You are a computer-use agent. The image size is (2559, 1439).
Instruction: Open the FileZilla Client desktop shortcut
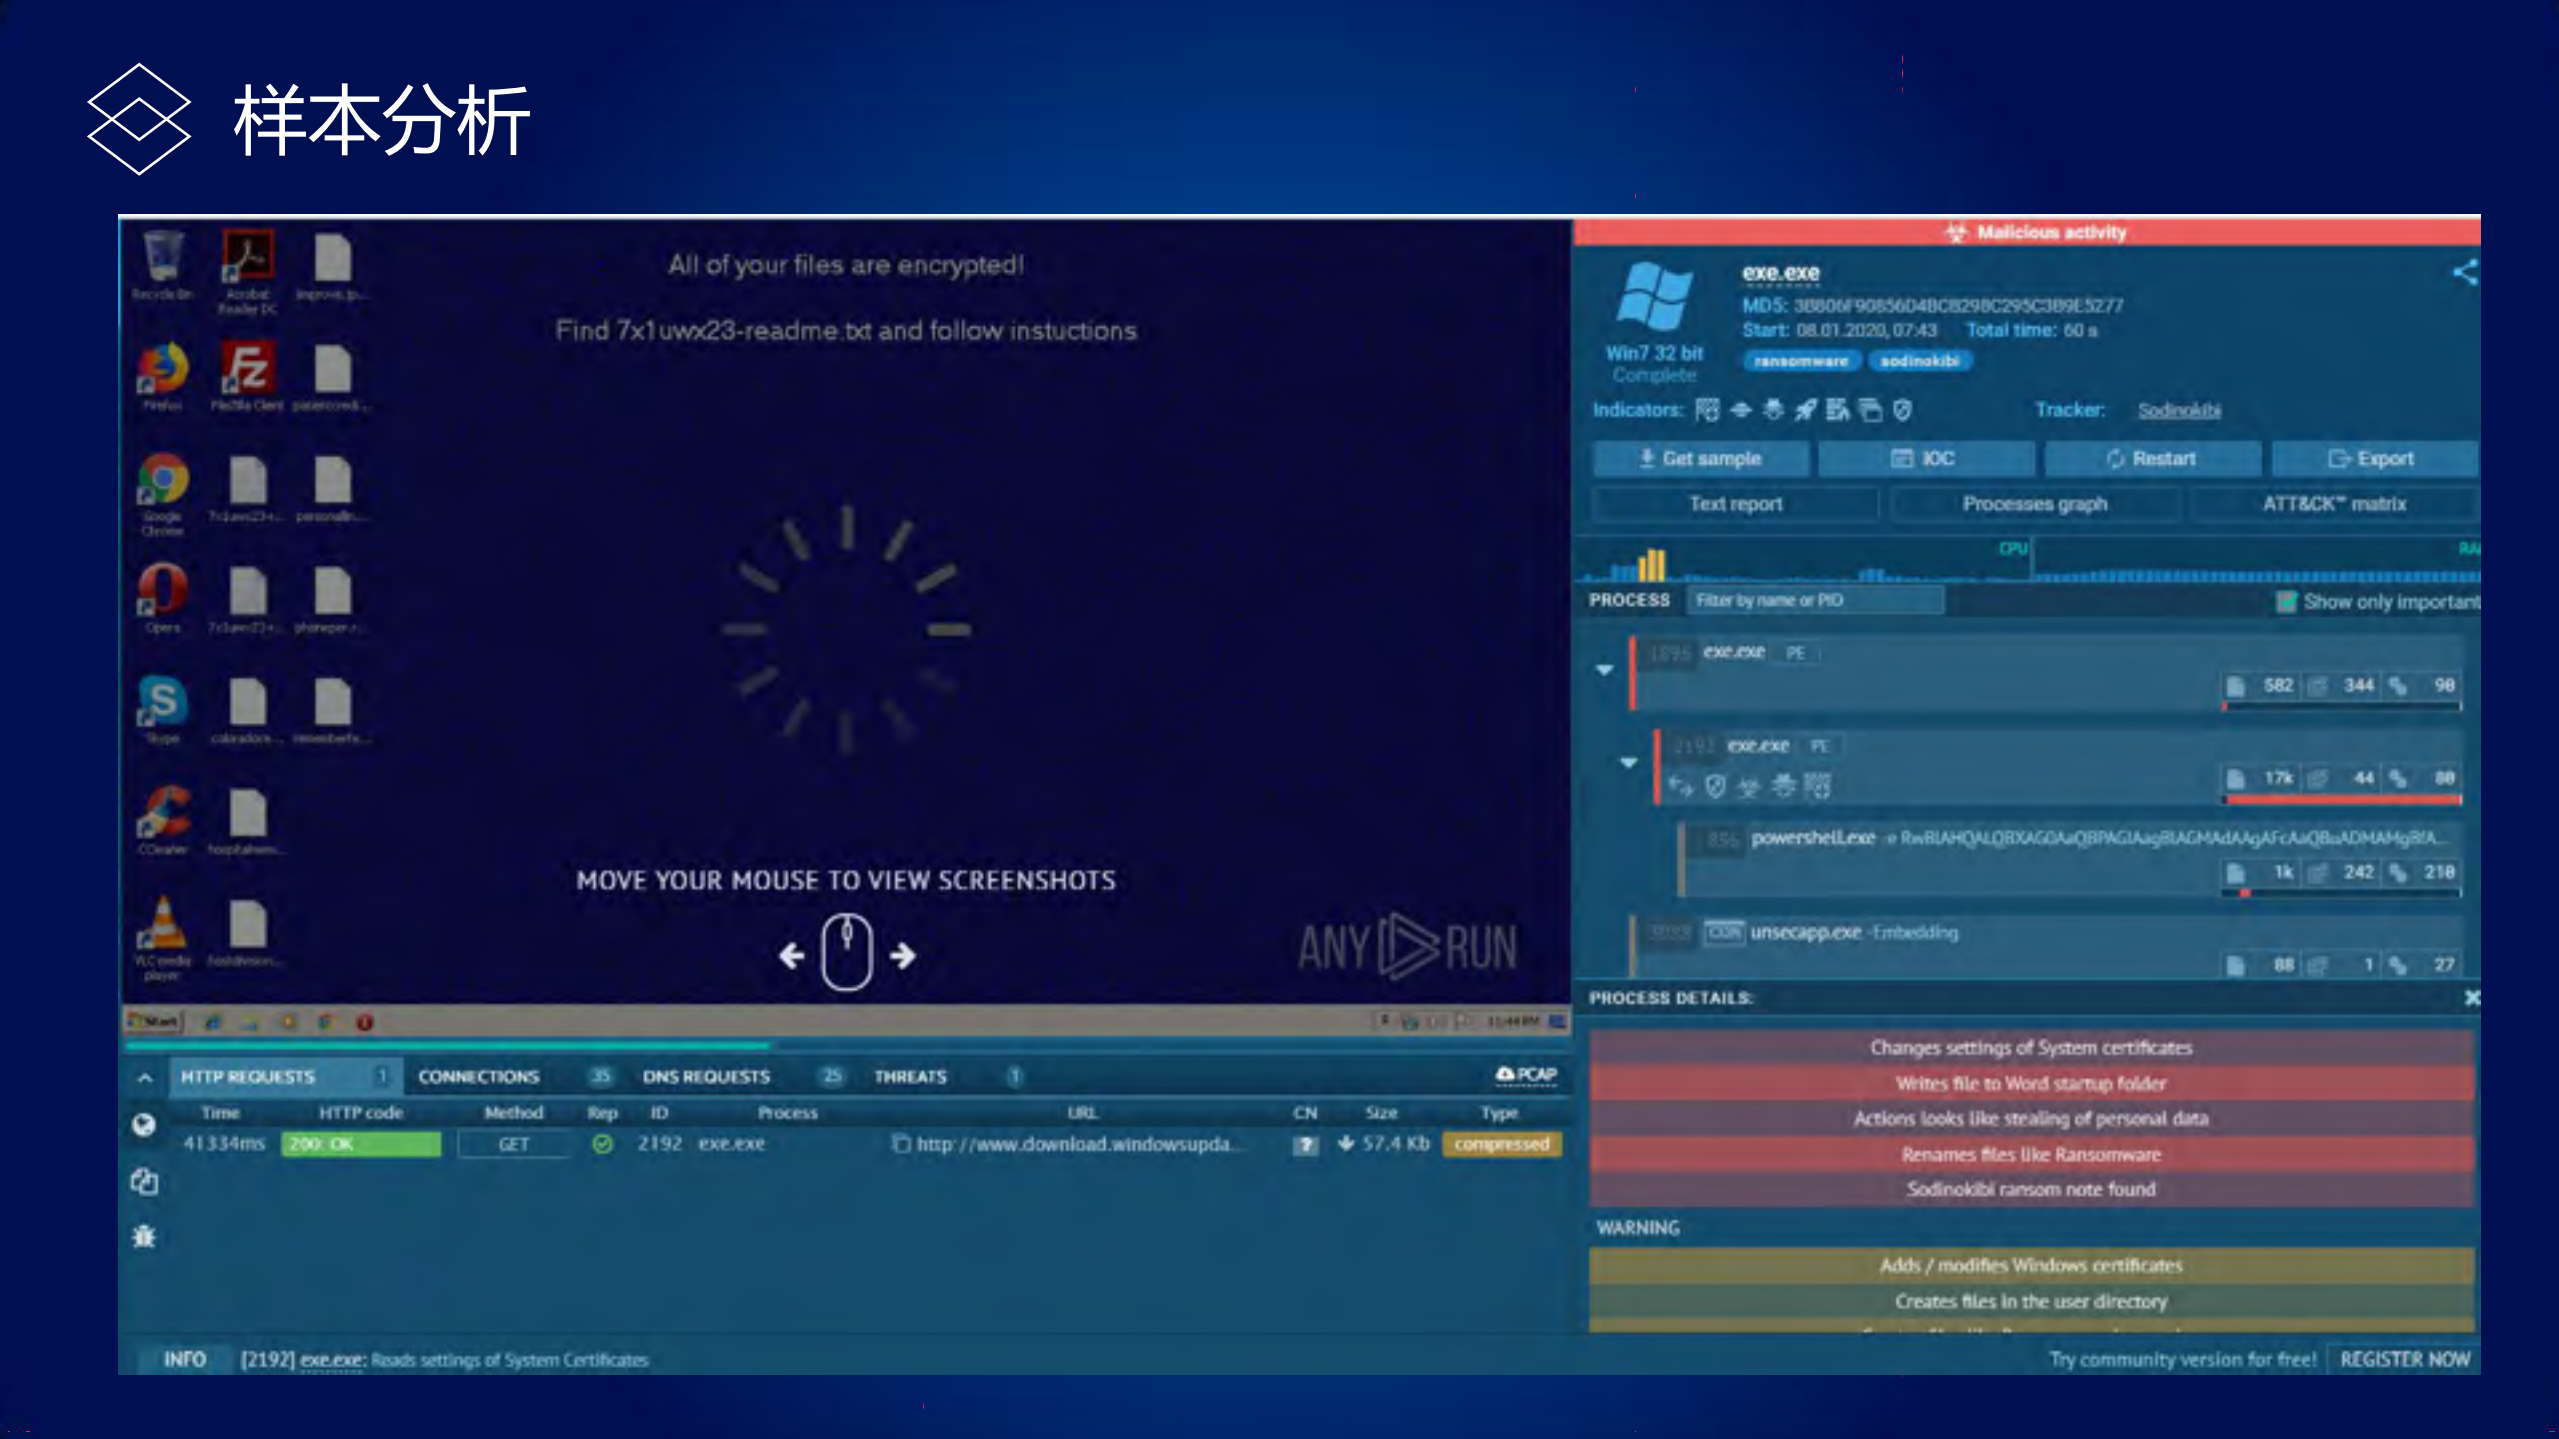click(247, 369)
